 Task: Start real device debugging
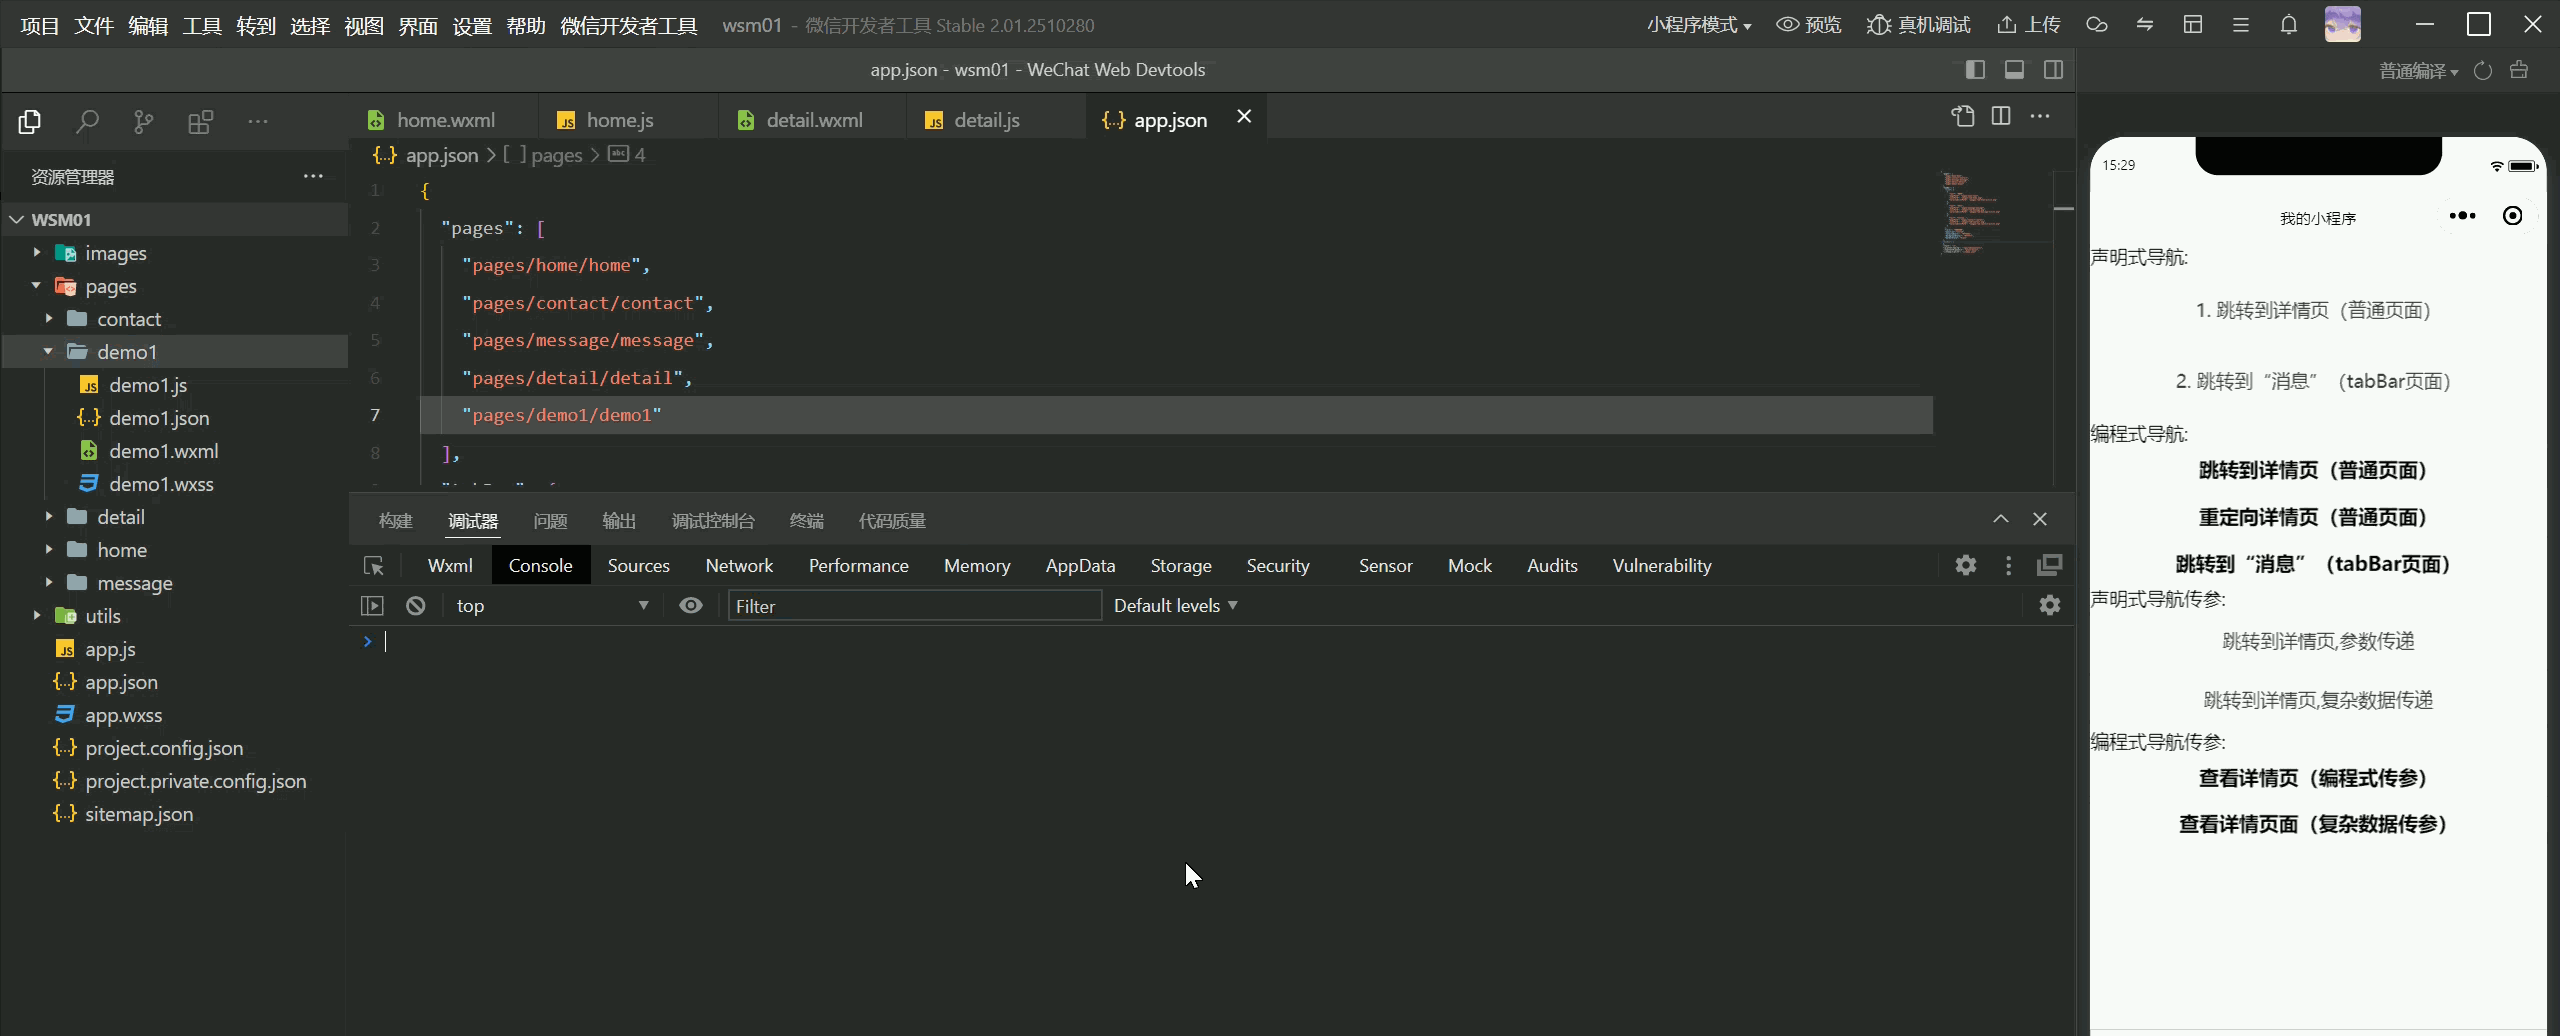click(x=1918, y=25)
